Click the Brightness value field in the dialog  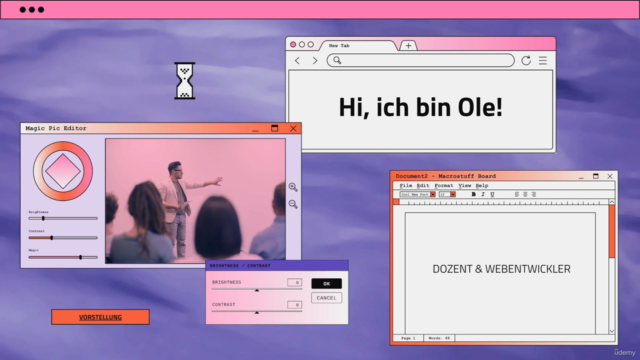[x=294, y=282]
